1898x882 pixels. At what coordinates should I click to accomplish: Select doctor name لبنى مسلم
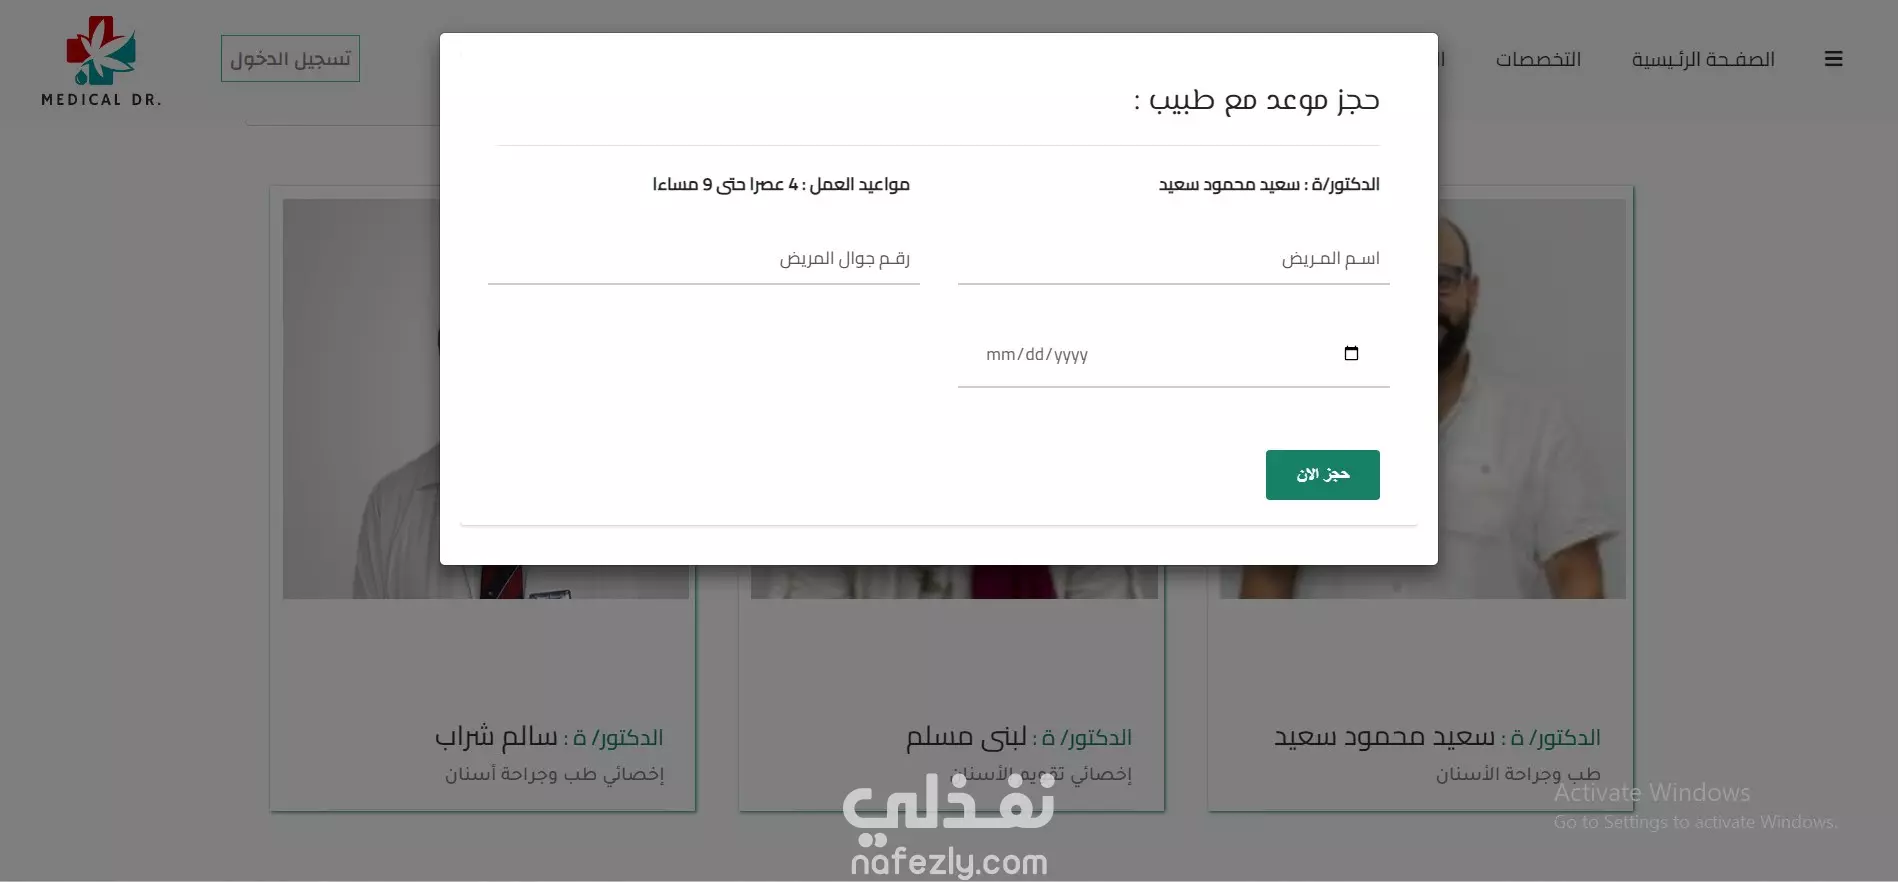[966, 738]
